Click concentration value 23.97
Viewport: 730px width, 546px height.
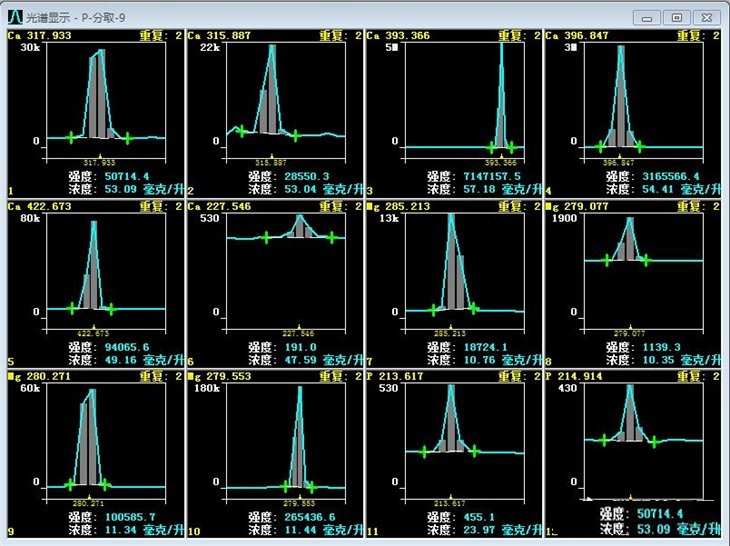click(479, 530)
